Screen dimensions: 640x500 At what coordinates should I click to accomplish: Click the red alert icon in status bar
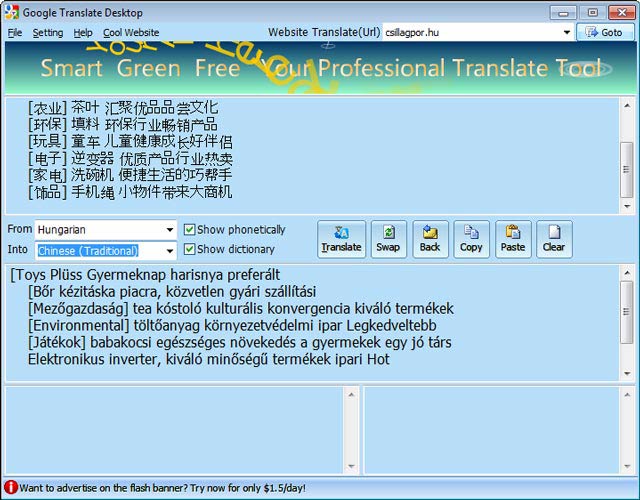10,488
